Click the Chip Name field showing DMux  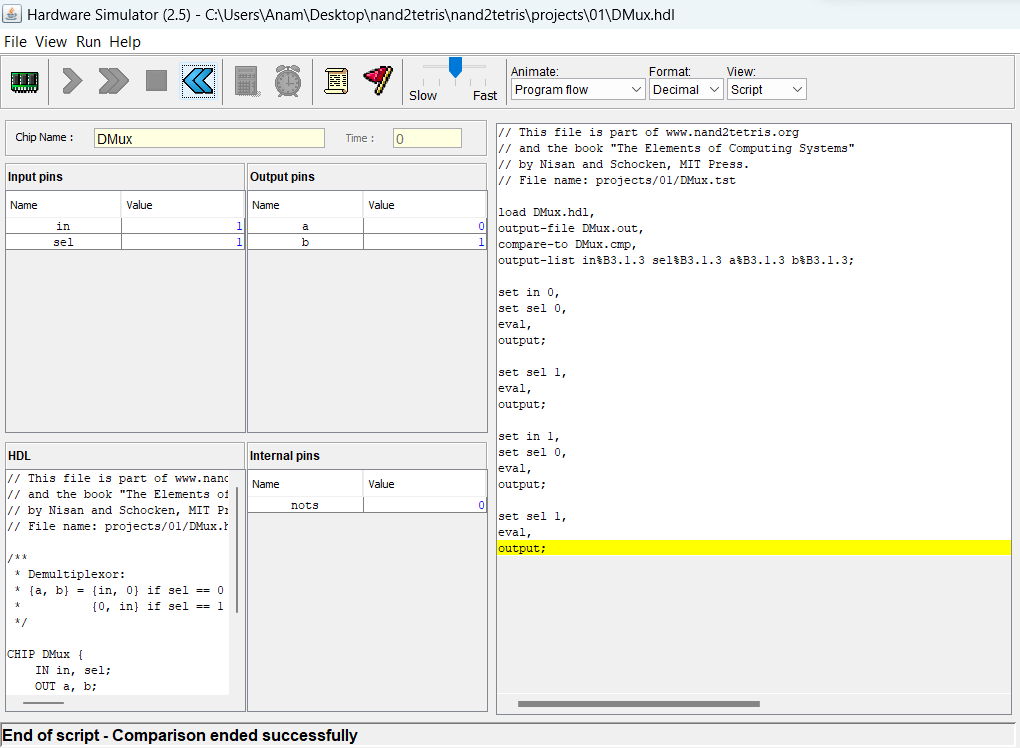209,137
